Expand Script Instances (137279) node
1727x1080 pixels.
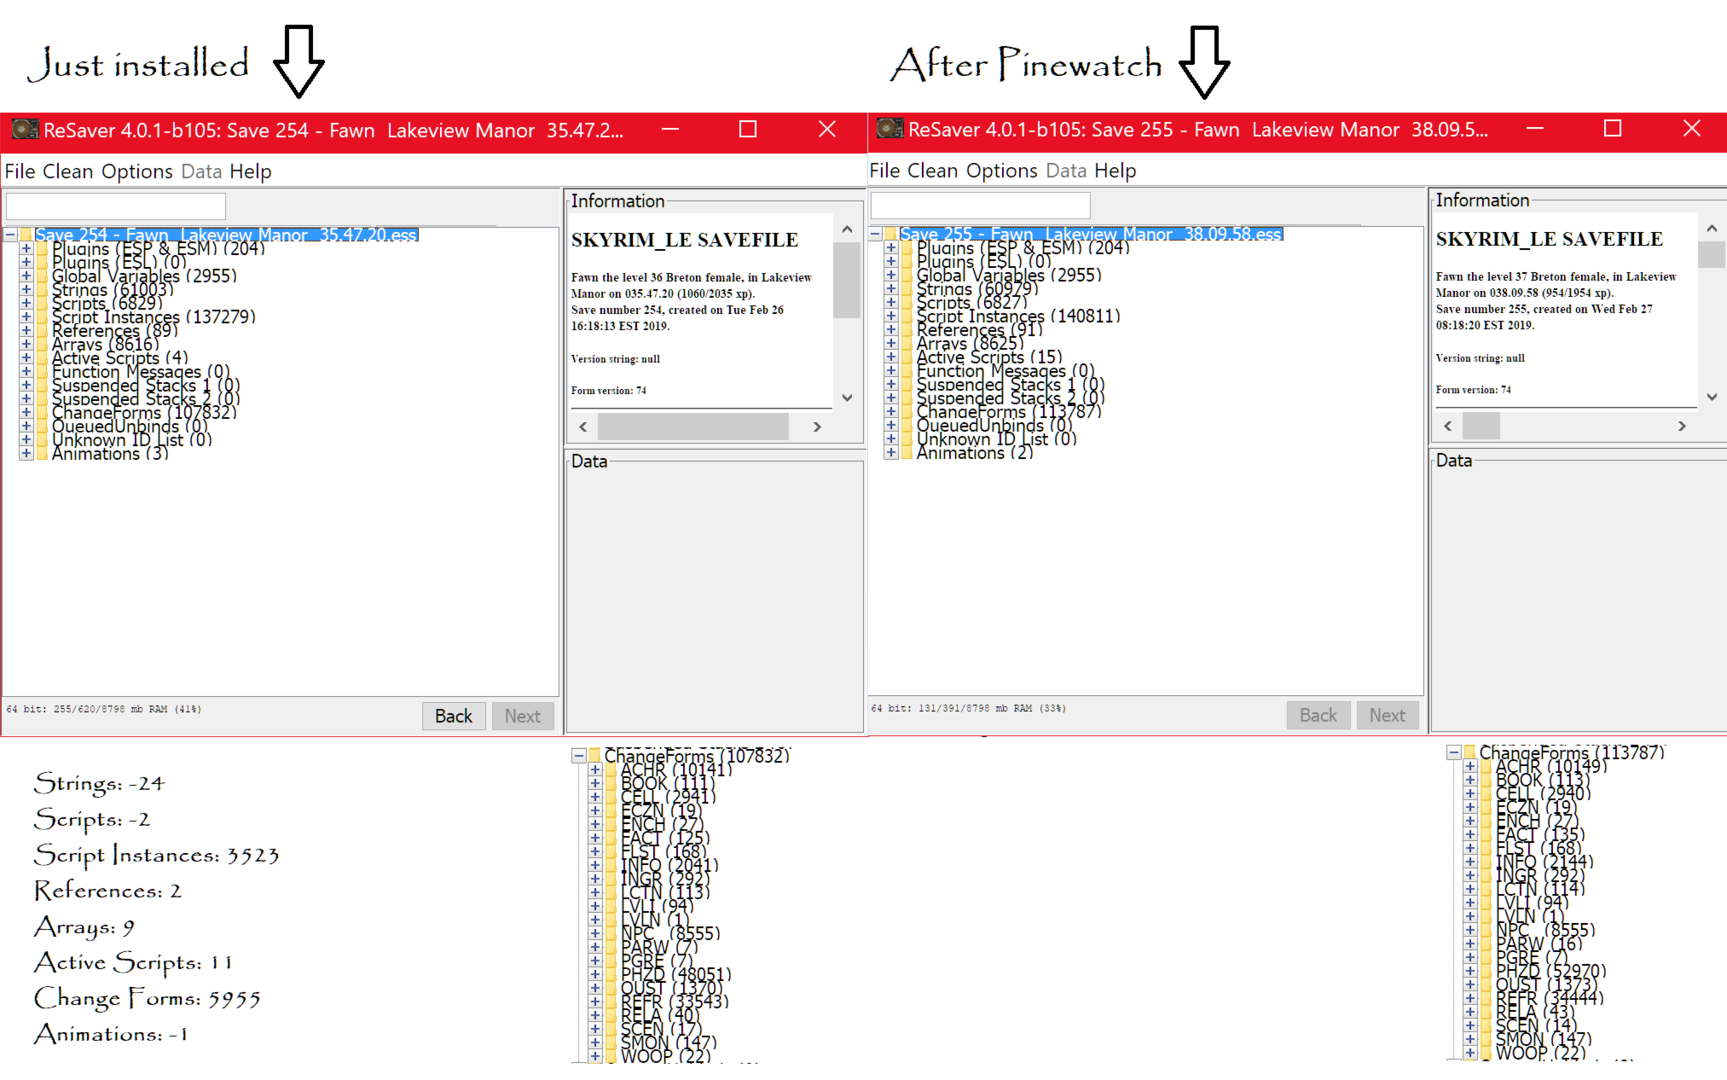click(x=26, y=317)
